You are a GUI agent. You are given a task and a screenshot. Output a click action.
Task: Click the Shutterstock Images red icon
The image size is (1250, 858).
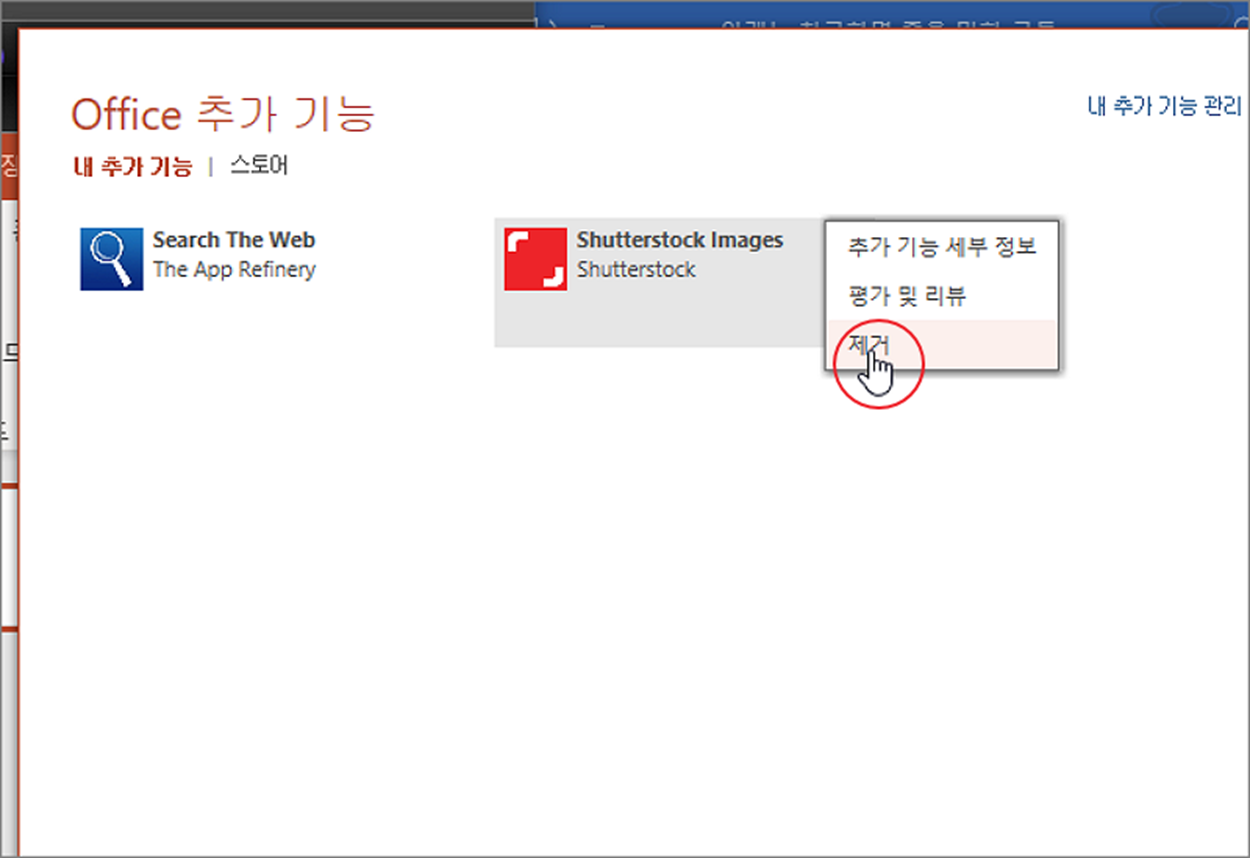535,259
